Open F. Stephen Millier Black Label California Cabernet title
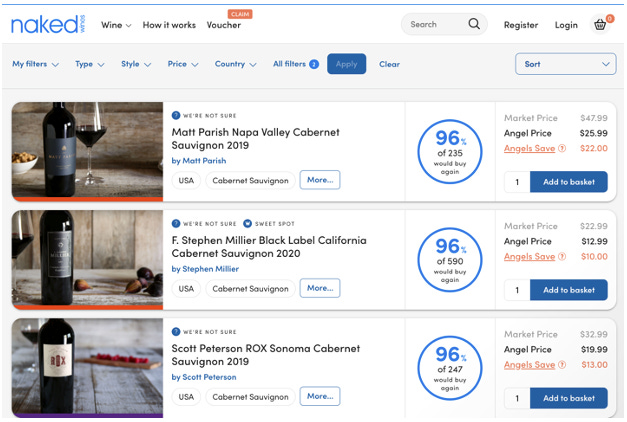This screenshot has height=422, width=627. tap(269, 247)
